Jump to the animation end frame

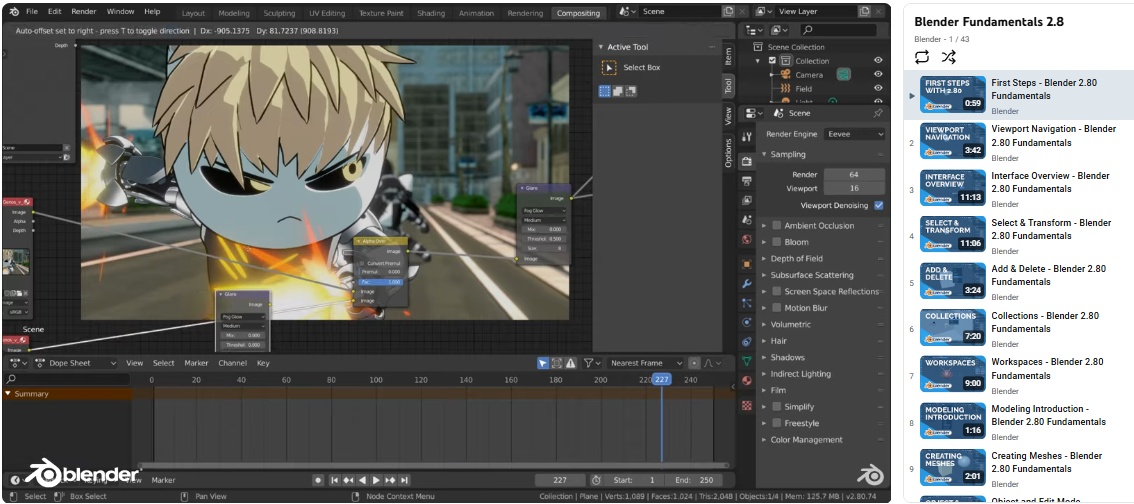coord(404,480)
